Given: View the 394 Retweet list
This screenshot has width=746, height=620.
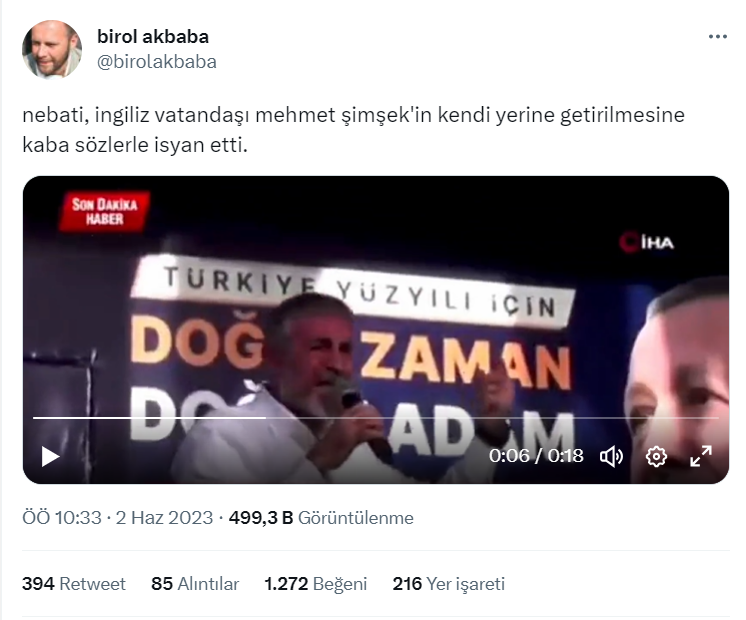Looking at the screenshot, I should 74,584.
